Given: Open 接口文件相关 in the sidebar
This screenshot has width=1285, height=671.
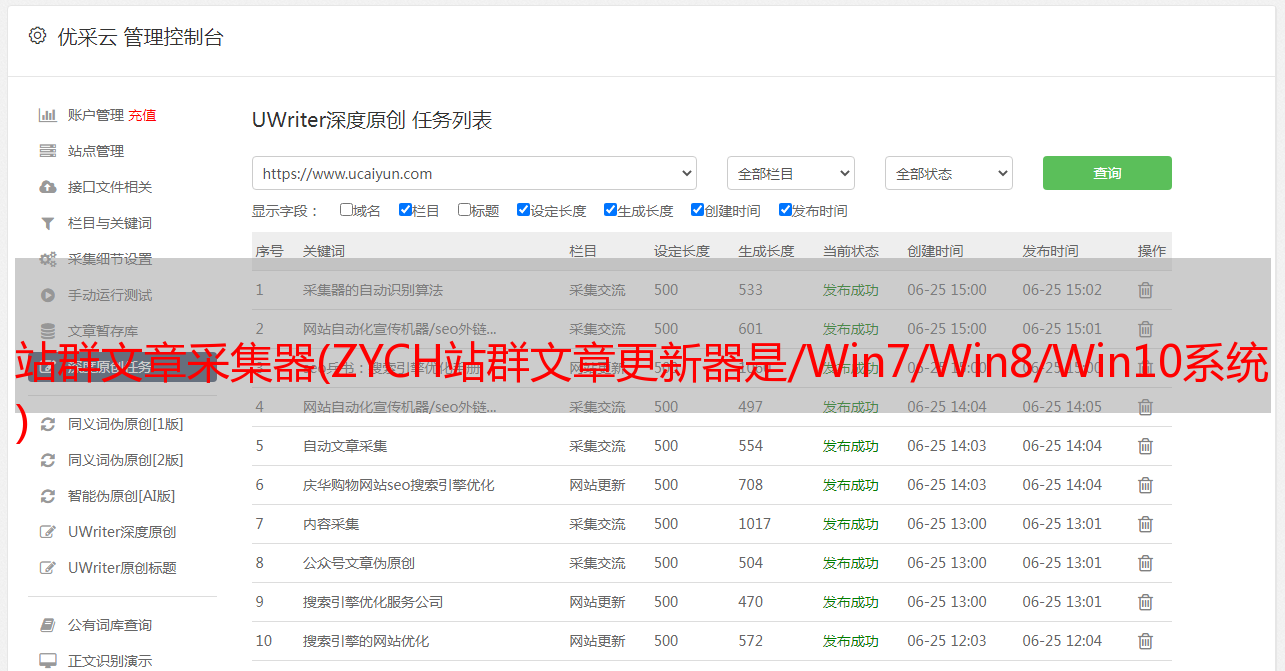Looking at the screenshot, I should pyautogui.click(x=110, y=187).
